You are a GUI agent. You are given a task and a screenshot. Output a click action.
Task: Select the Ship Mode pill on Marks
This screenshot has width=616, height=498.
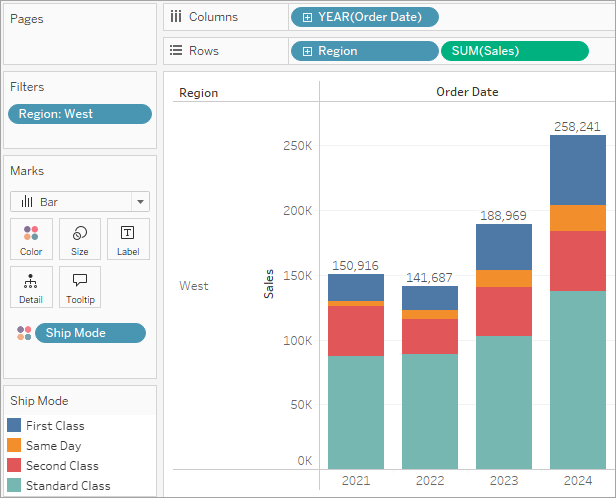pos(90,333)
